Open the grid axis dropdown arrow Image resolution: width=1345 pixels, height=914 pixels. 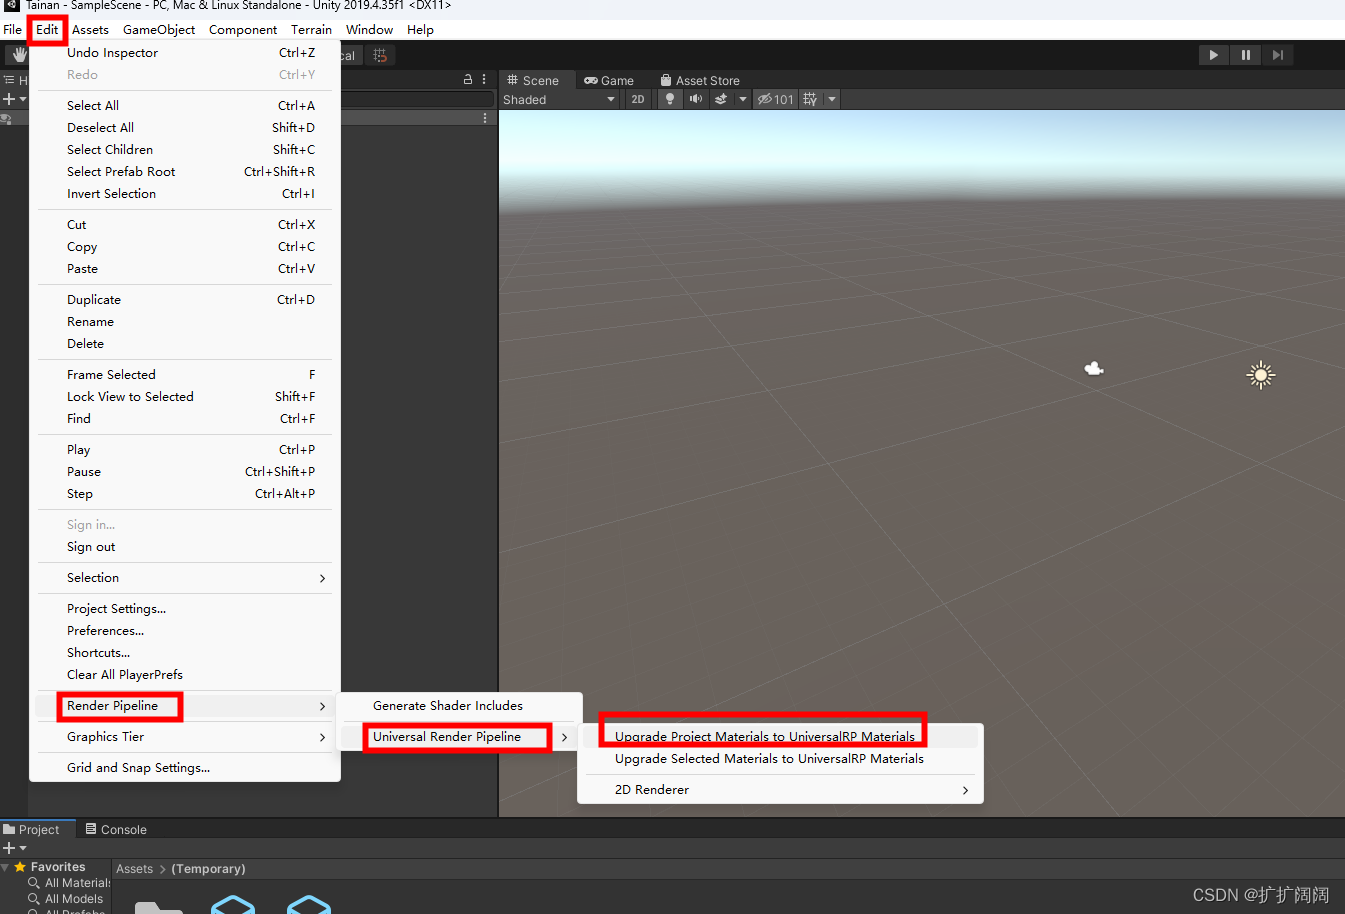coord(832,99)
